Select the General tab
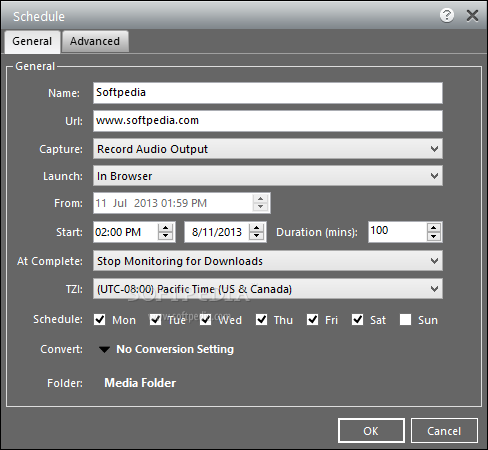Screen dimensions: 488x450 32,41
